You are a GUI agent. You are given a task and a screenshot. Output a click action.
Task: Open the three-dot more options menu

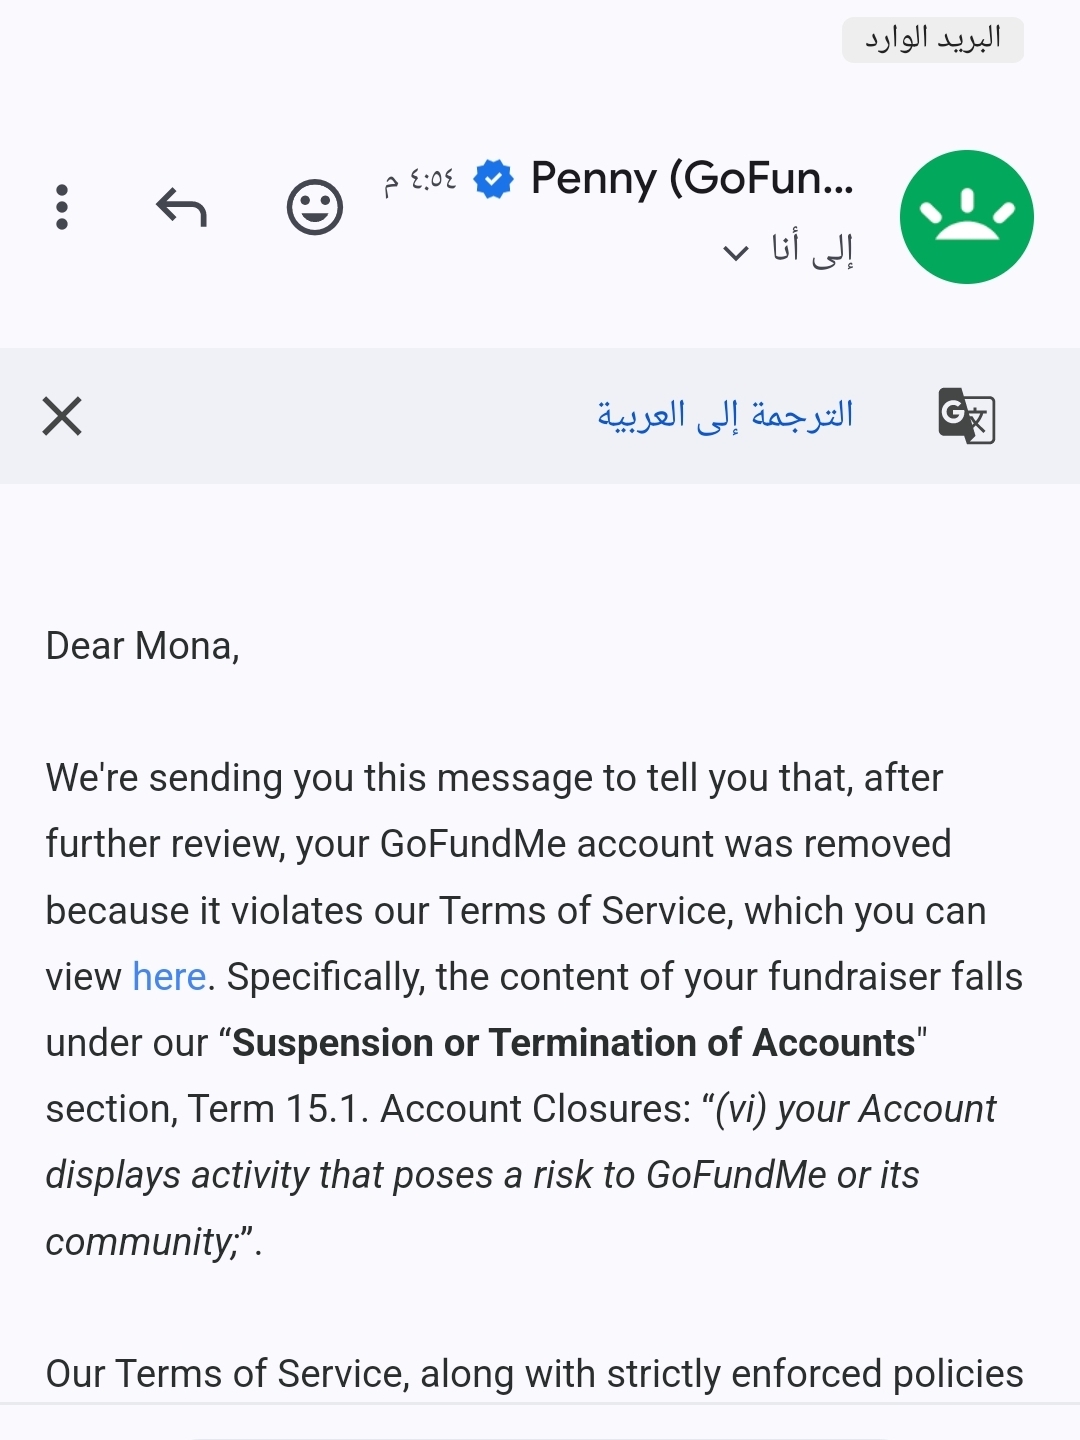(x=62, y=207)
